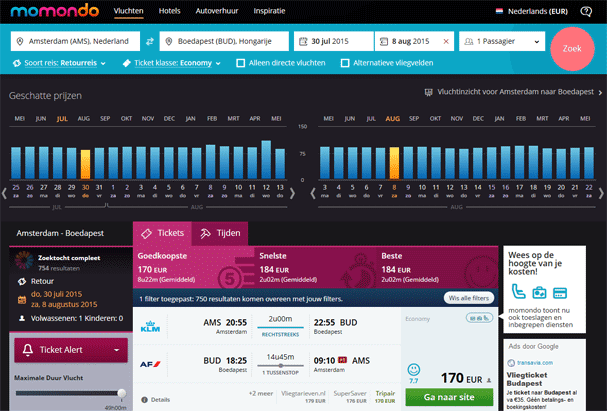Click the Ga naar site button
The image size is (607, 411).
pos(449,397)
